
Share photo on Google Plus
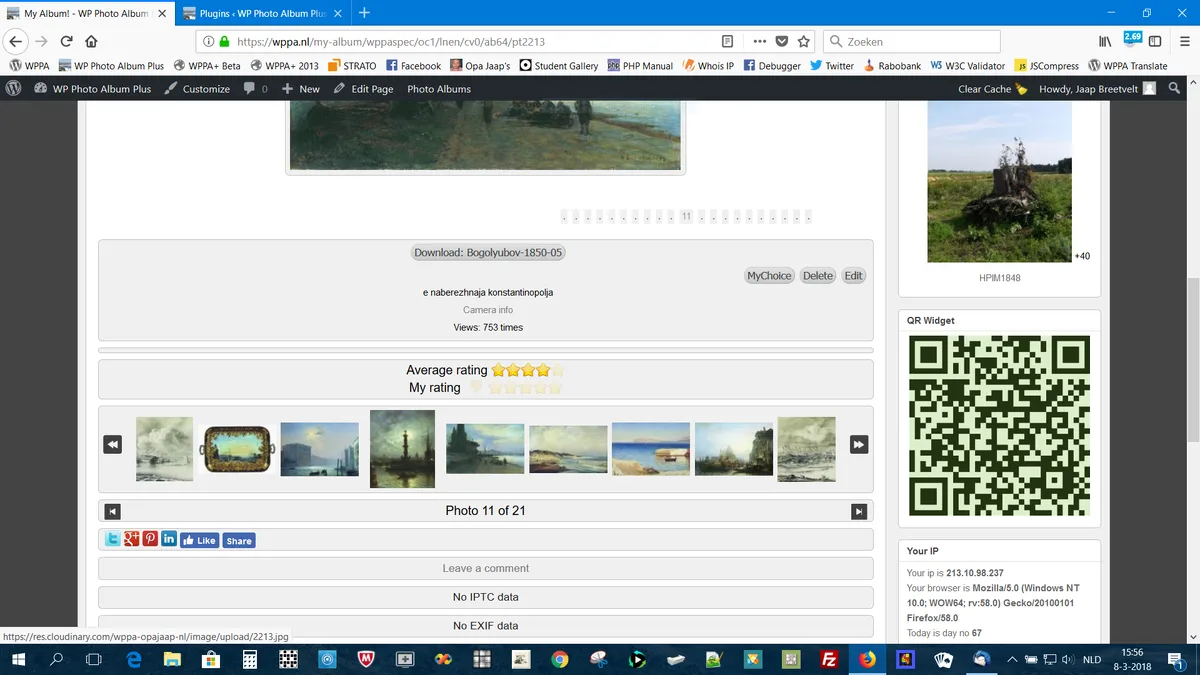click(132, 539)
